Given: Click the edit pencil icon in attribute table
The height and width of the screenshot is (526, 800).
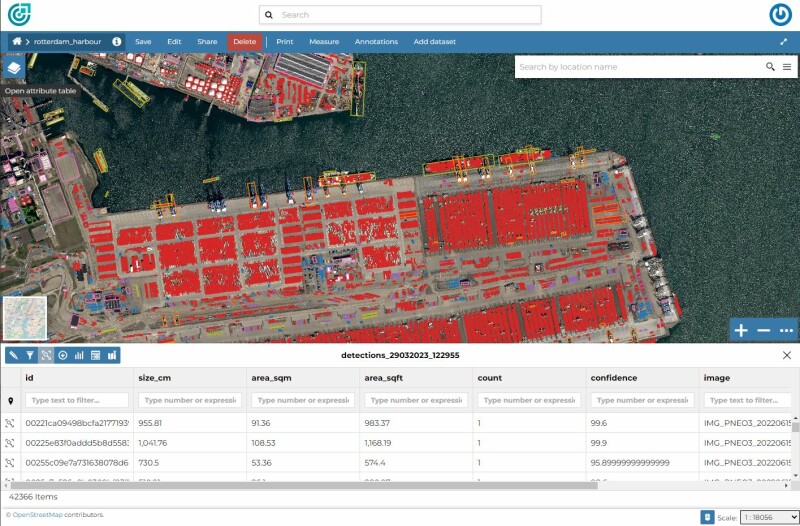Looking at the screenshot, I should pos(13,355).
